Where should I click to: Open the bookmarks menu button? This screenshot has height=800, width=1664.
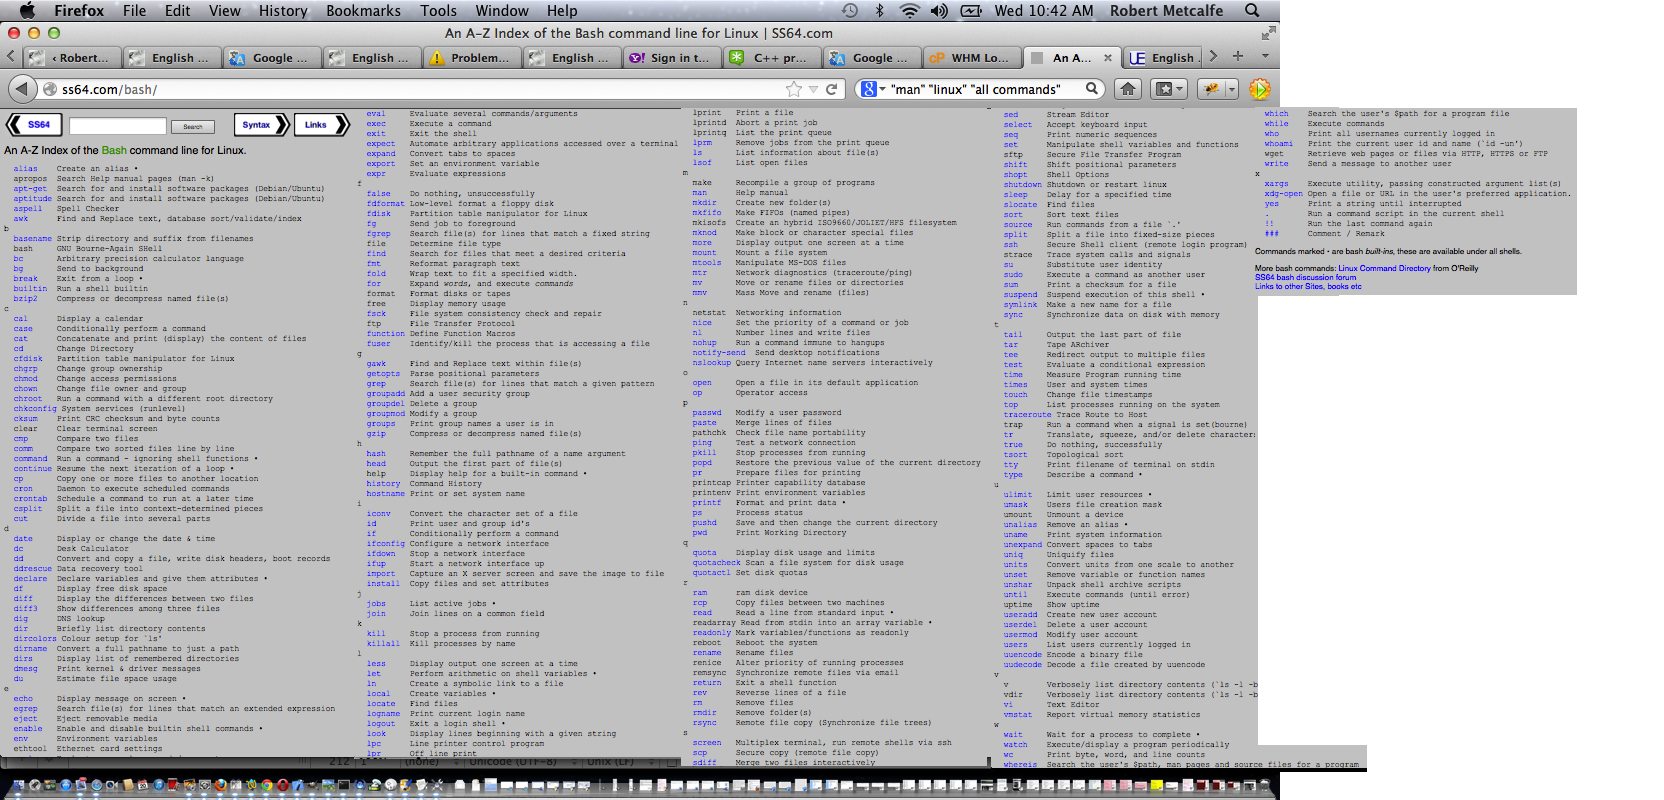[x=1169, y=89]
